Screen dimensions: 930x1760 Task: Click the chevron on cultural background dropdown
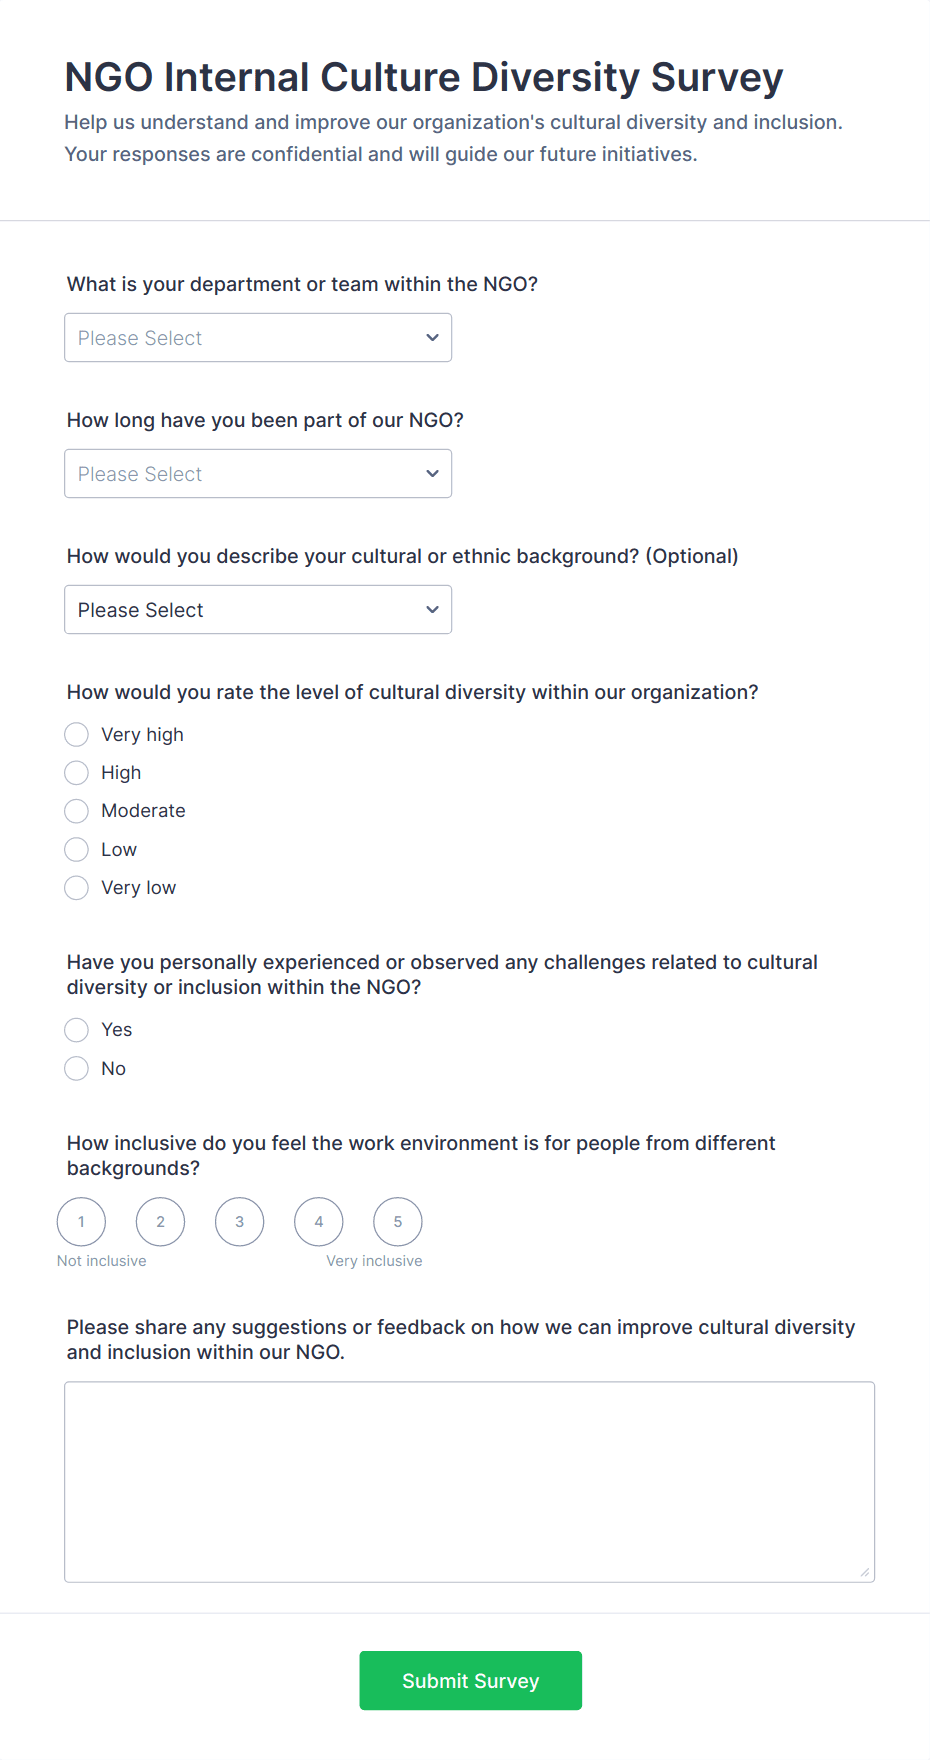pos(432,610)
